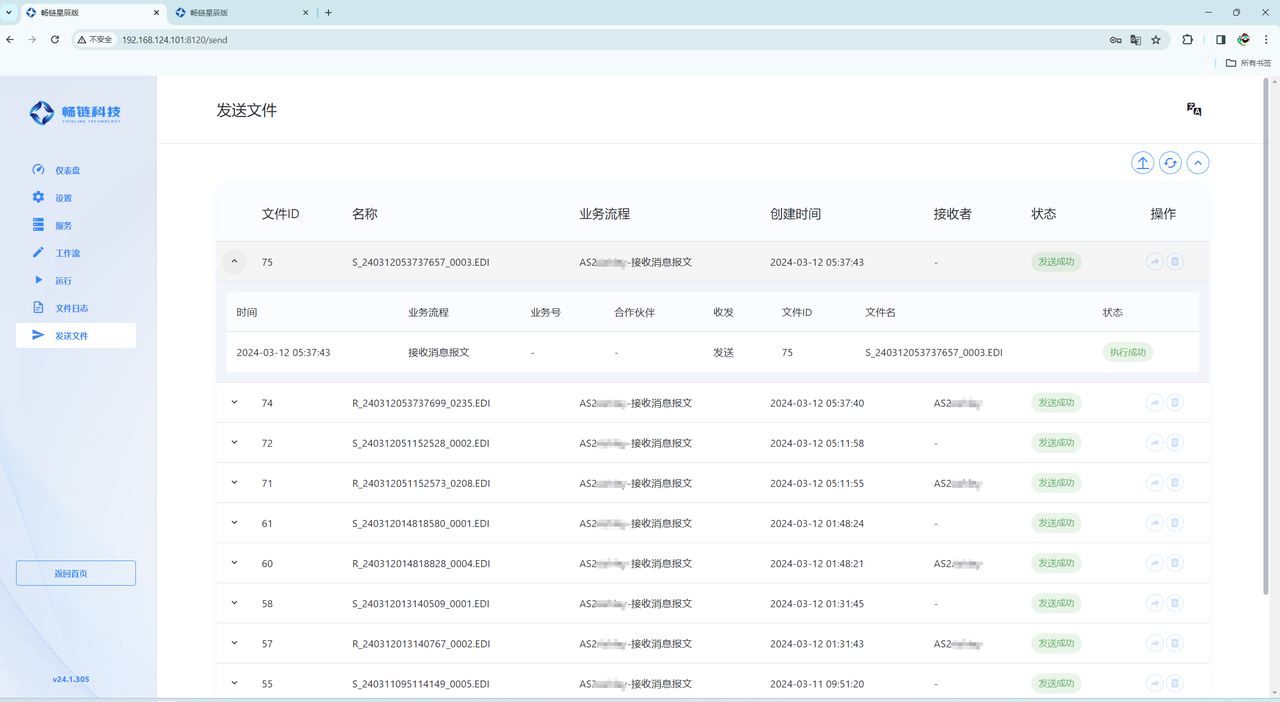
Task: Click the 发送成功 status badge for file 60
Action: tap(1056, 563)
